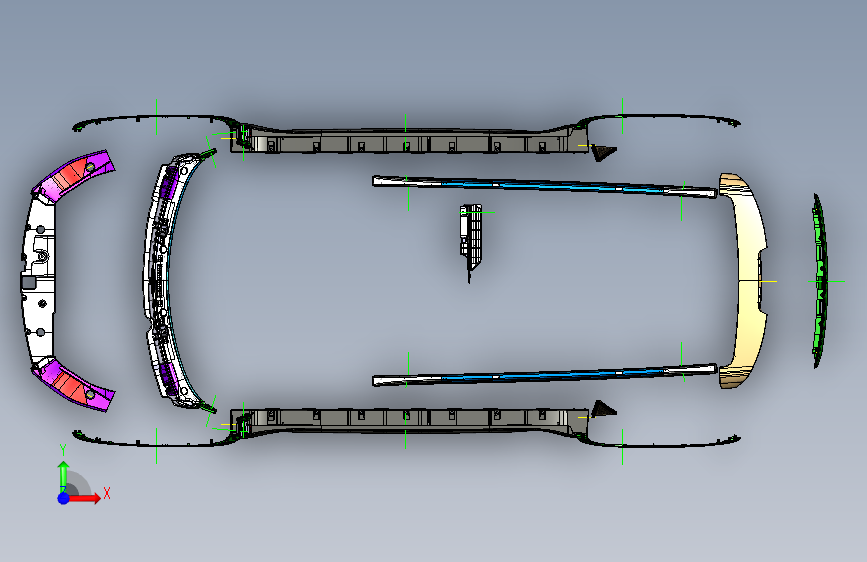Viewport: 867px width, 562px height.
Task: Select the lower roof rail with blue stripe
Action: click(545, 375)
